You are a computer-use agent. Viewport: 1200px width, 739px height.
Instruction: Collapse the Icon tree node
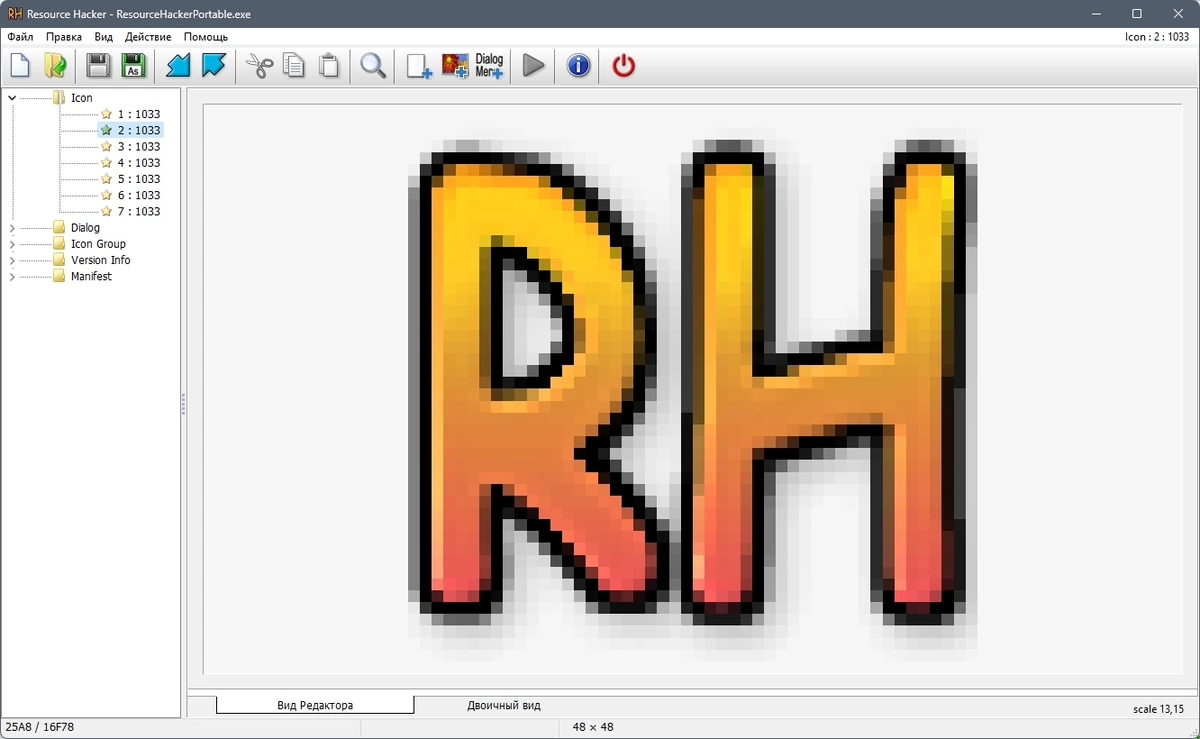click(12, 98)
